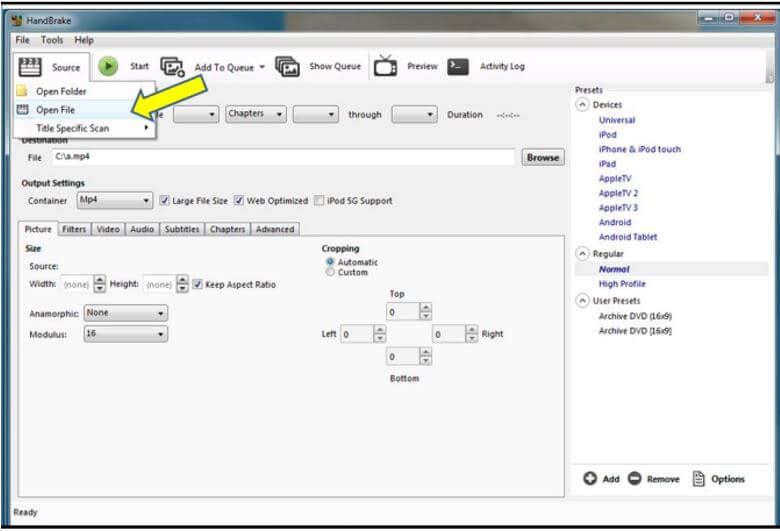Click the Source clapperboard icon
780x531 pixels.
[29, 66]
